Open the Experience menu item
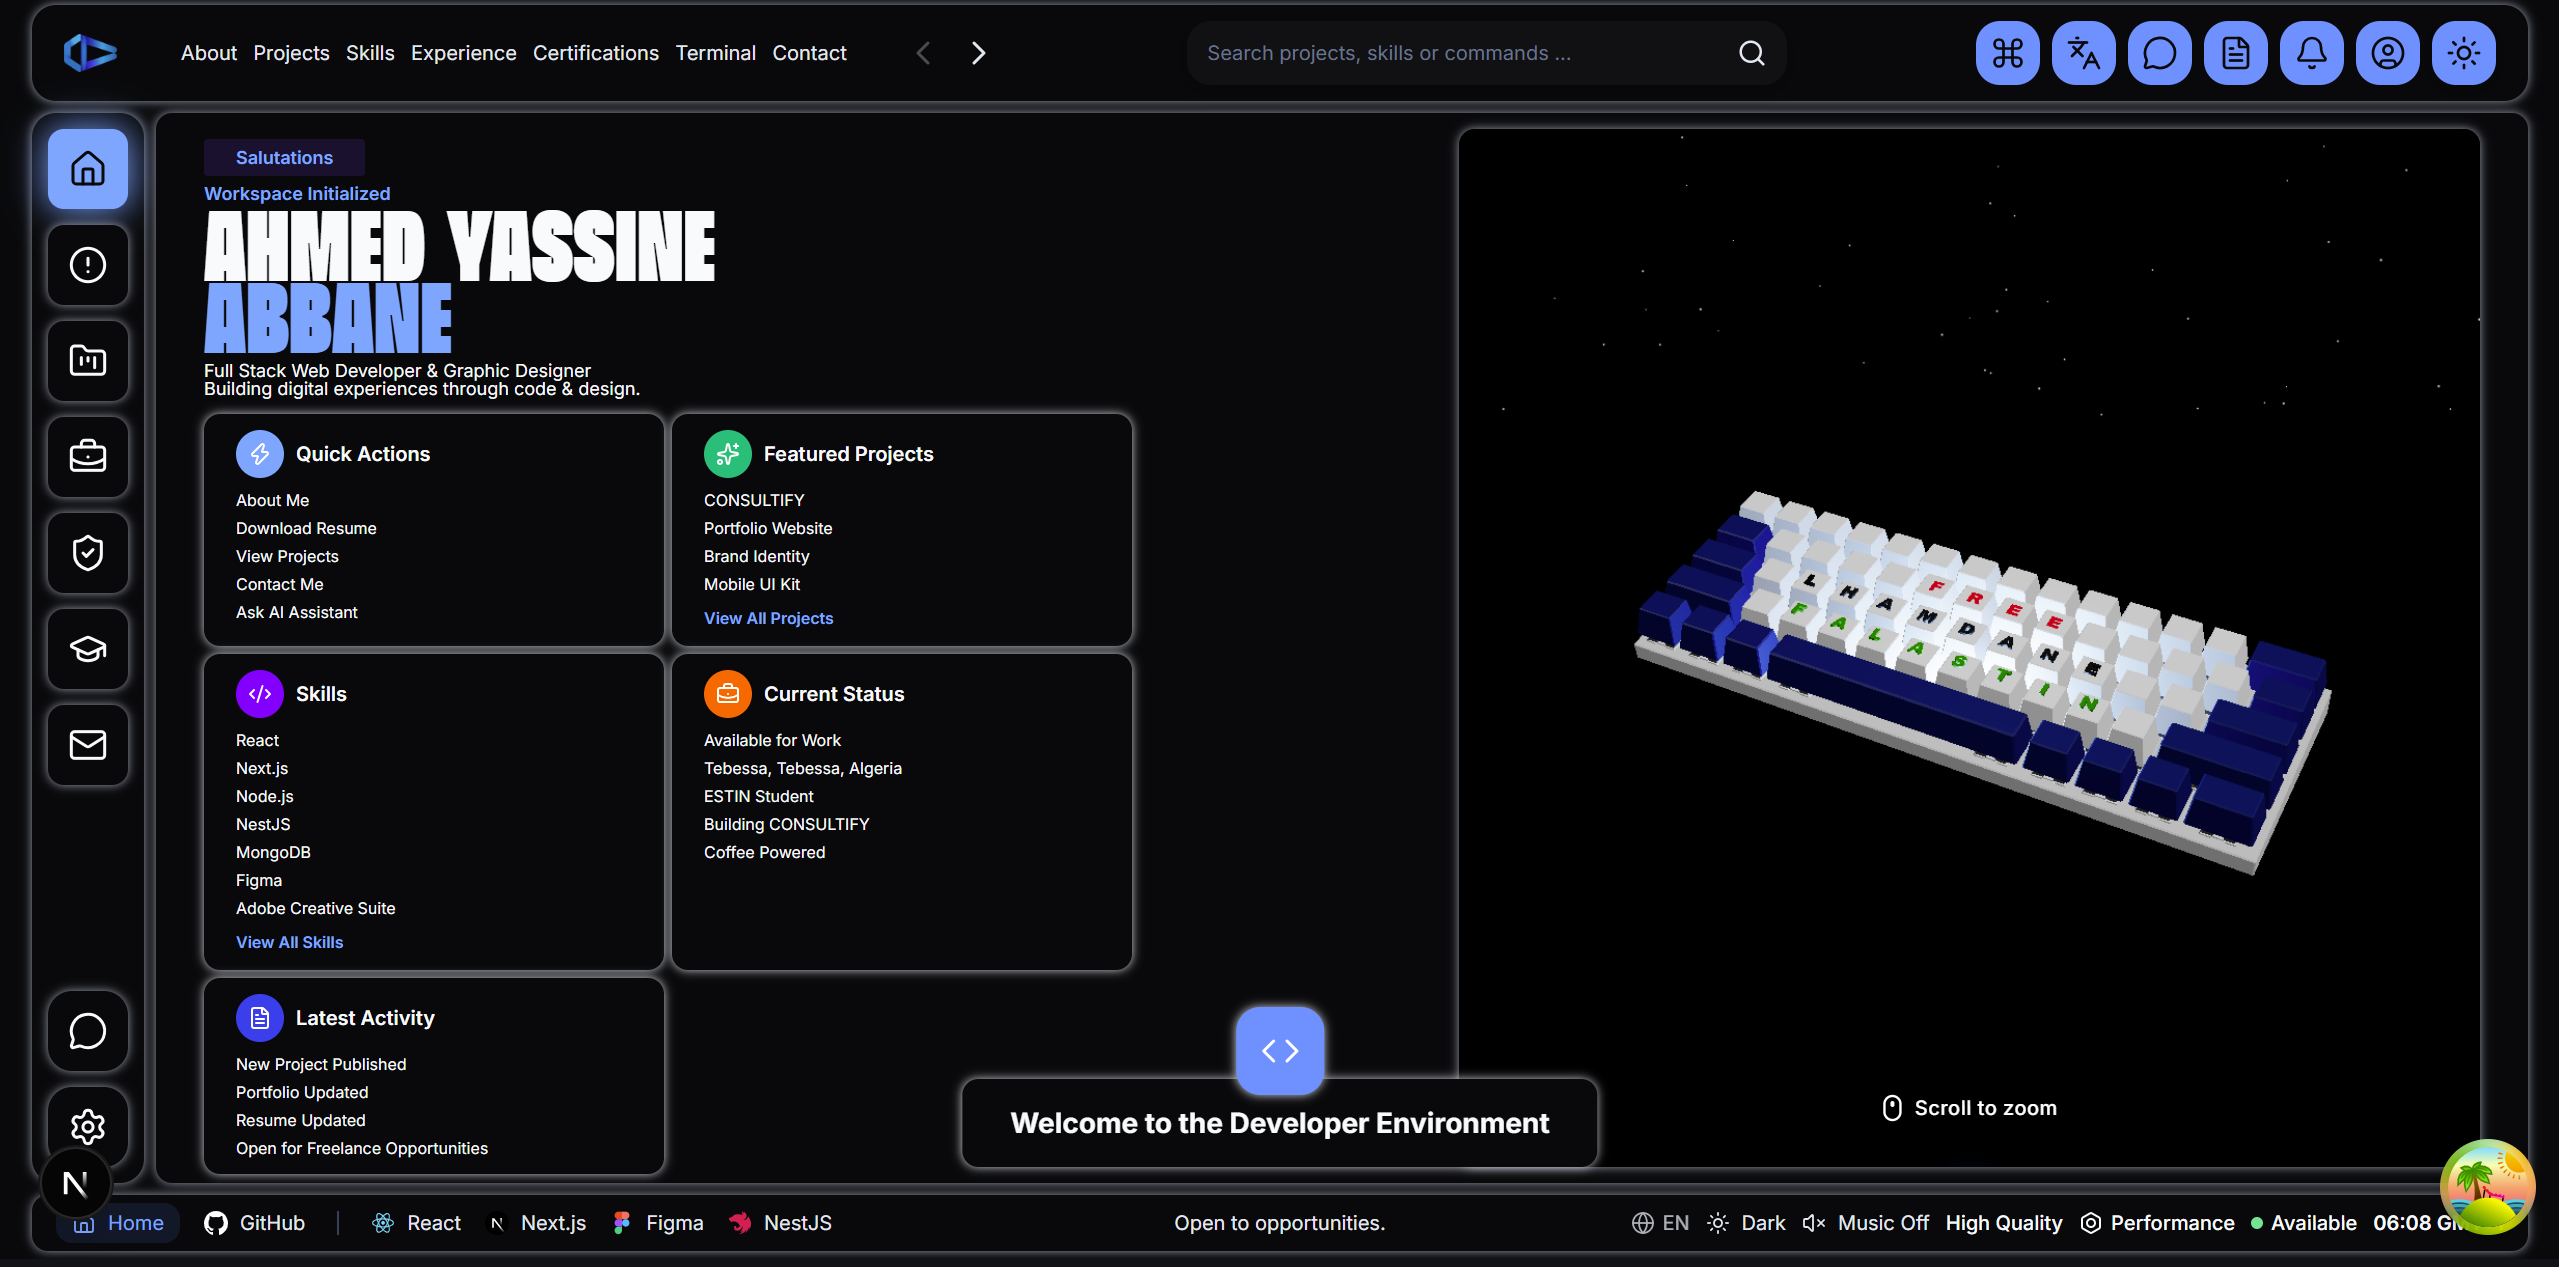The width and height of the screenshot is (2559, 1267). click(x=464, y=53)
